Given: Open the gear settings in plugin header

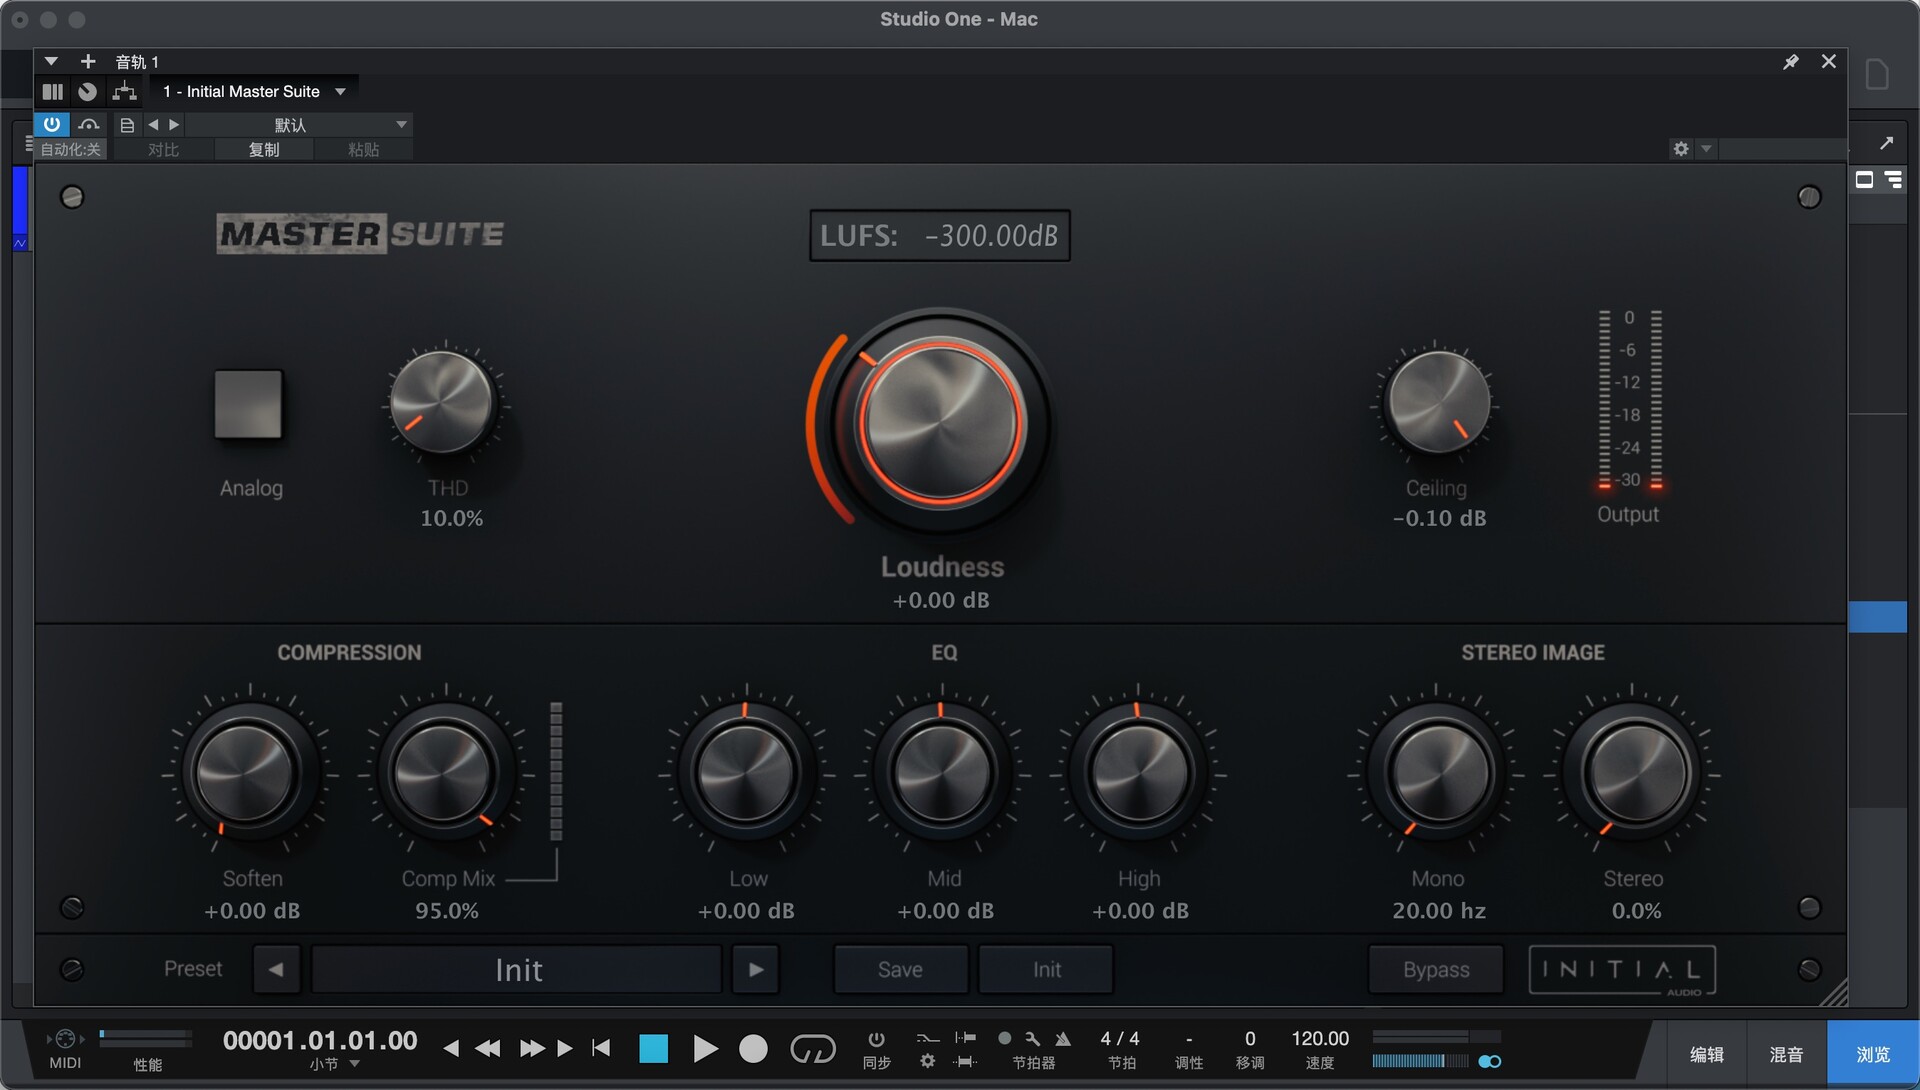Looking at the screenshot, I should pos(1681,149).
